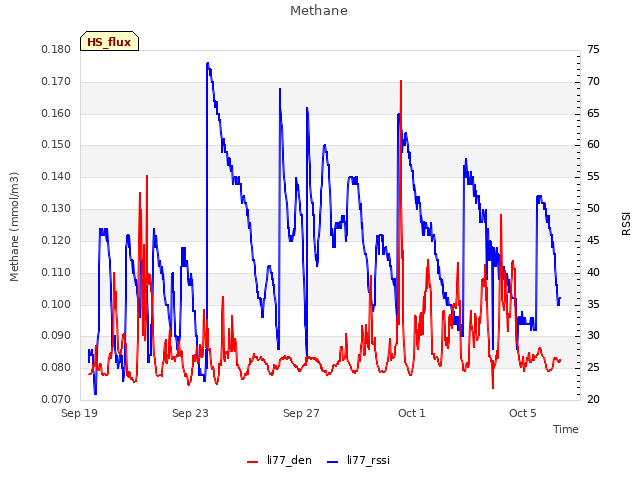Click the 0.120 left axis label
Screen dimensions: 640x480
[x=56, y=240]
